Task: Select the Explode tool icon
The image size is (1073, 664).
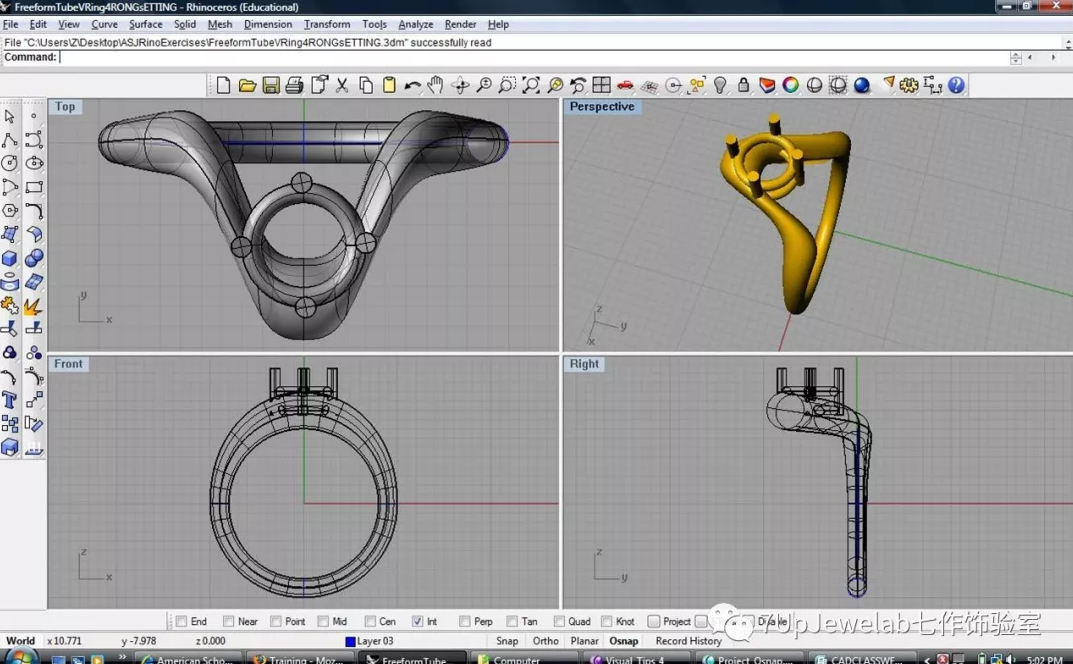Action: pyautogui.click(x=33, y=306)
